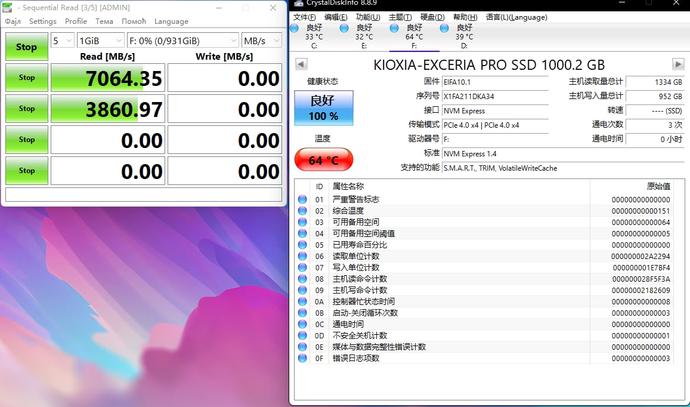Open the Language menu in CrystalDiskMark
The width and height of the screenshot is (690, 407).
click(171, 21)
